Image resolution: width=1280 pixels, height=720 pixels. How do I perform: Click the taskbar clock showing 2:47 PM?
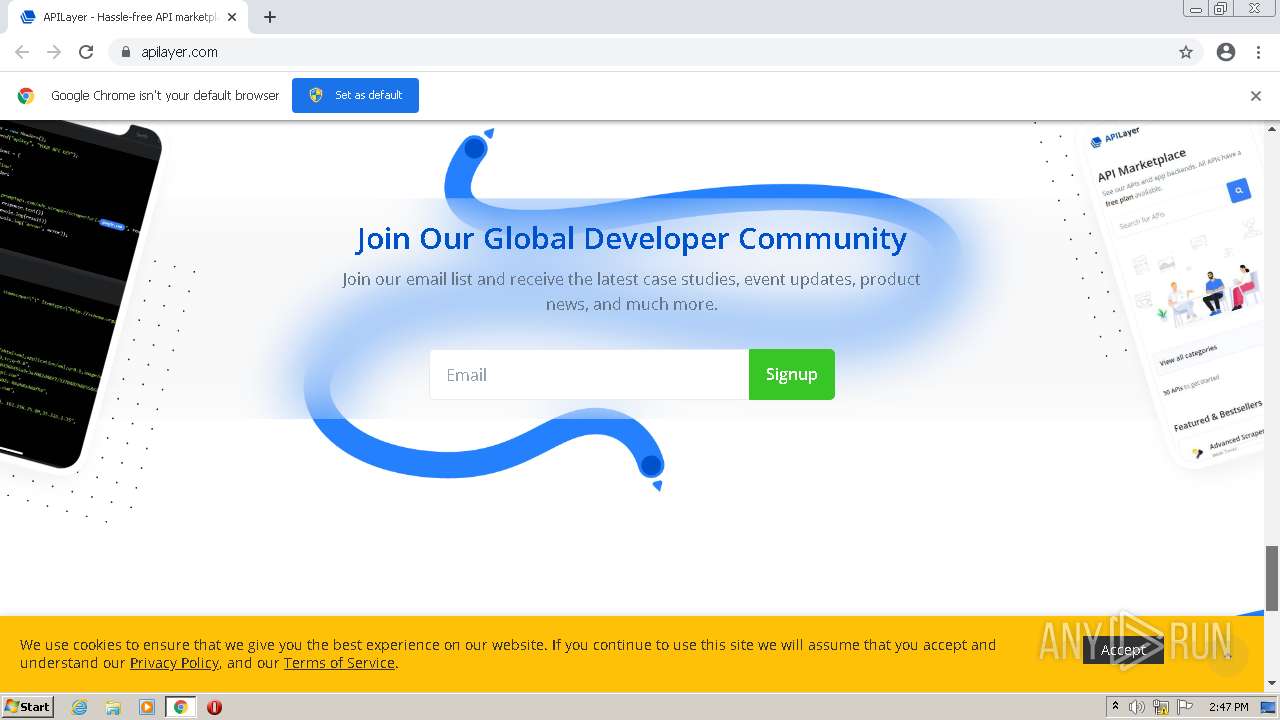[1229, 707]
